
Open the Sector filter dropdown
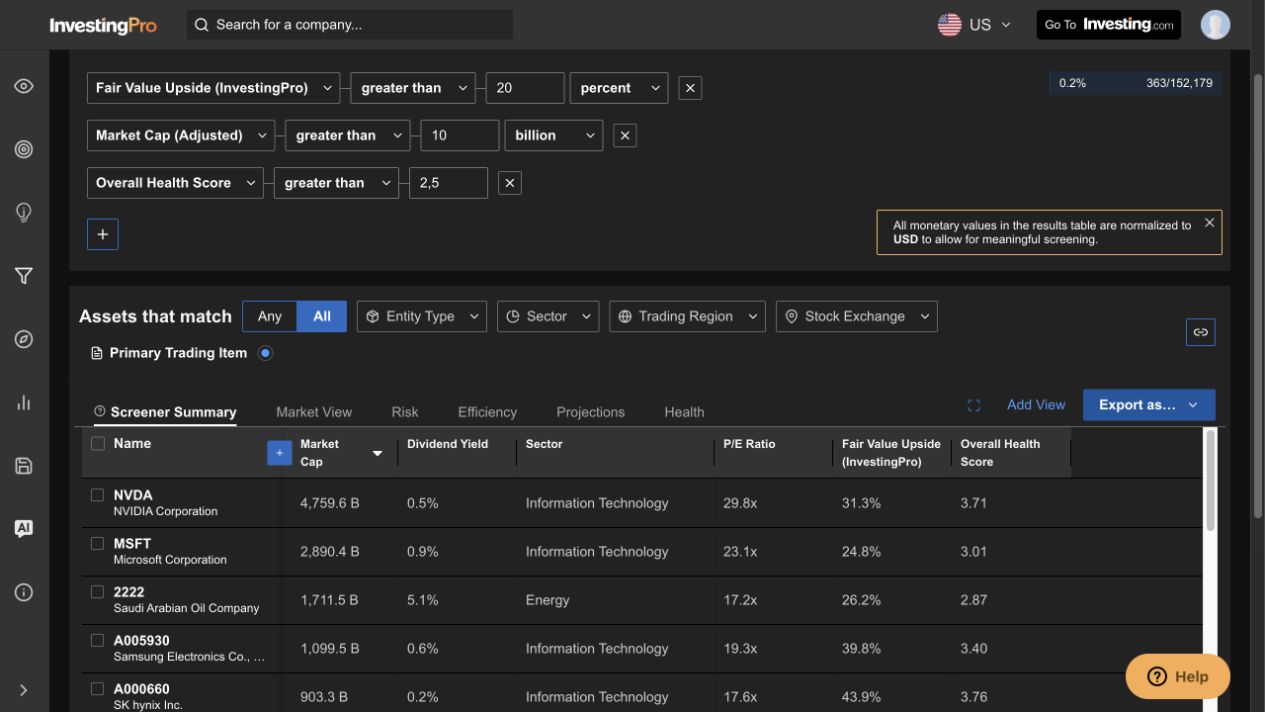(548, 316)
